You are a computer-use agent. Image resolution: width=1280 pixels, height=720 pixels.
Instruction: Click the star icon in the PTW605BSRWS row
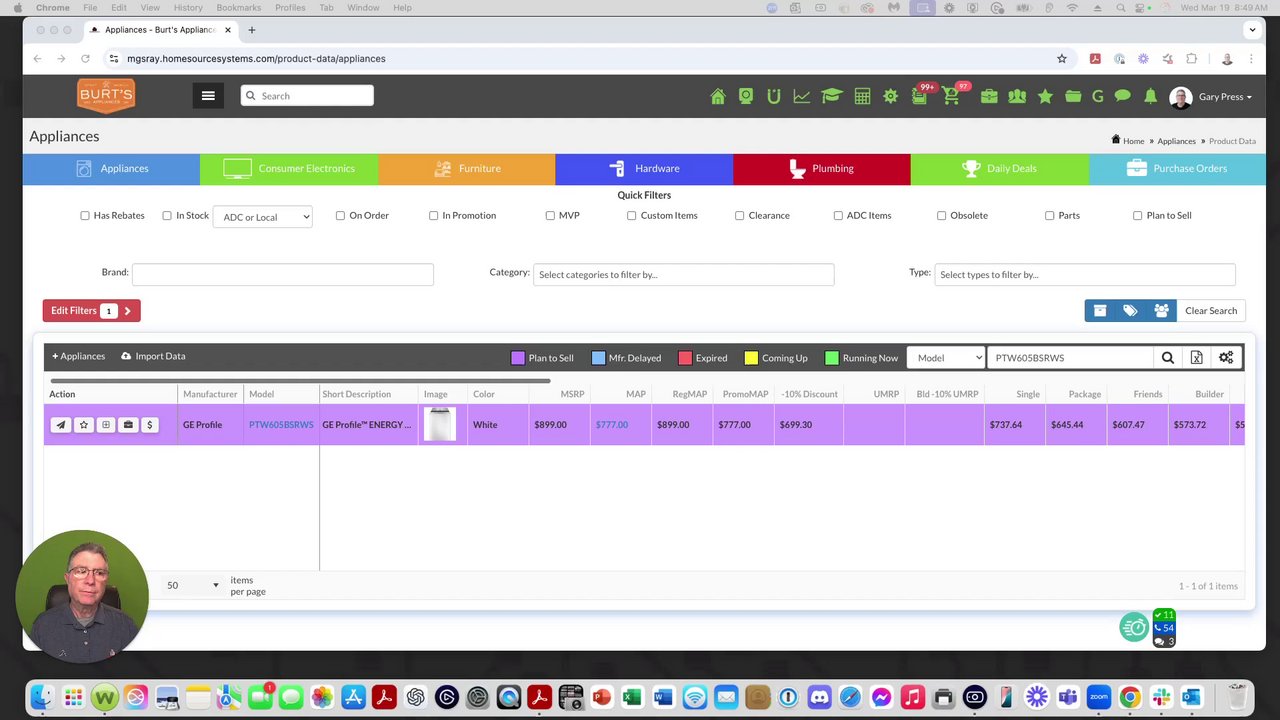83,425
